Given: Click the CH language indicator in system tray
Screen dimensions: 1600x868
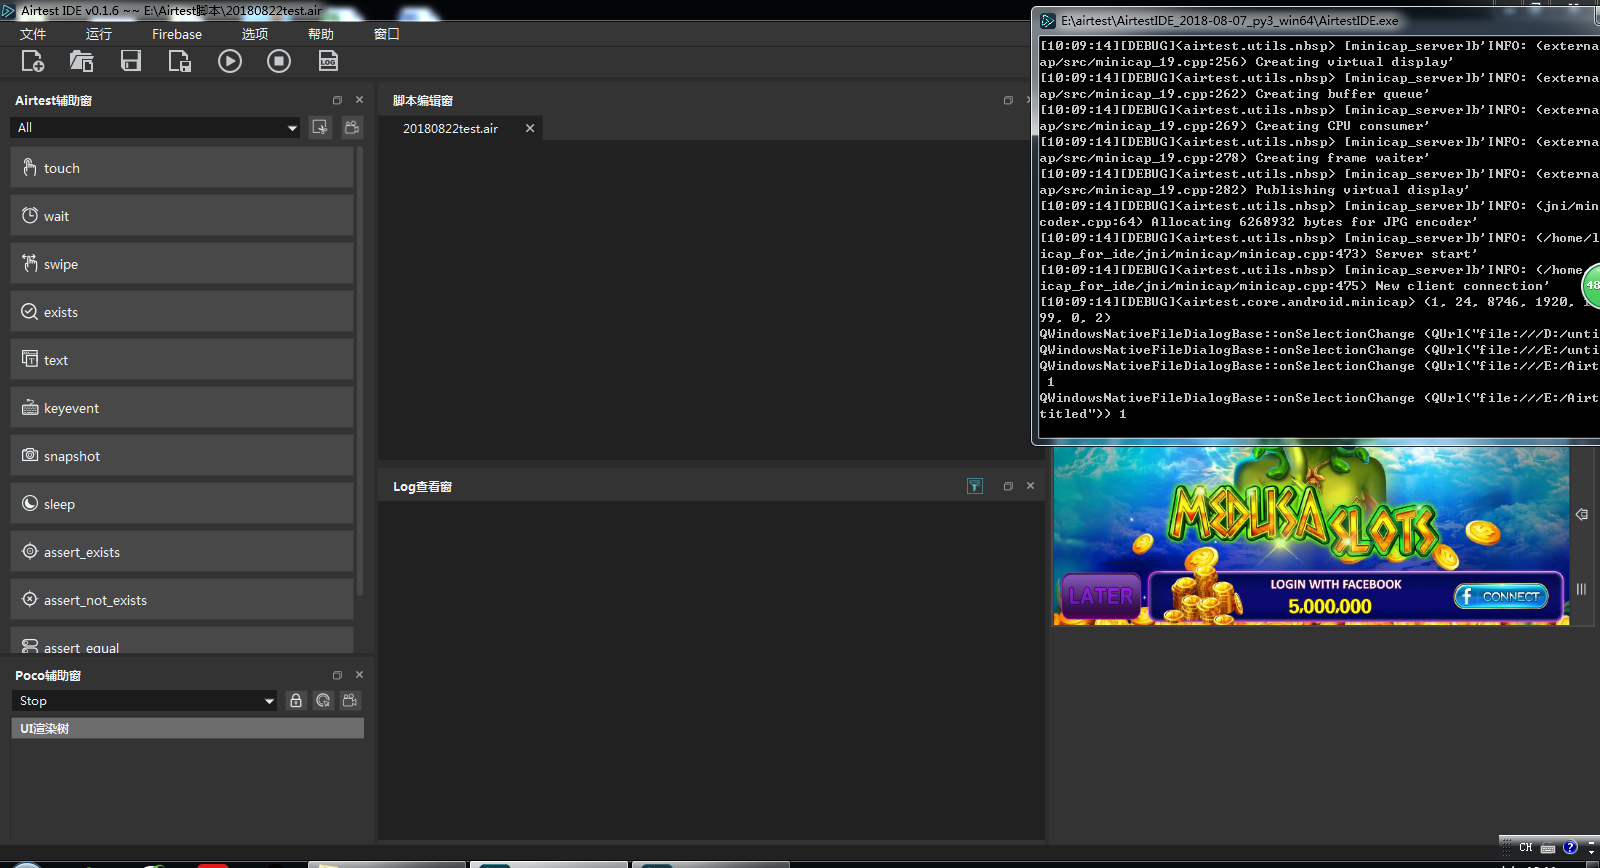Looking at the screenshot, I should point(1526,847).
